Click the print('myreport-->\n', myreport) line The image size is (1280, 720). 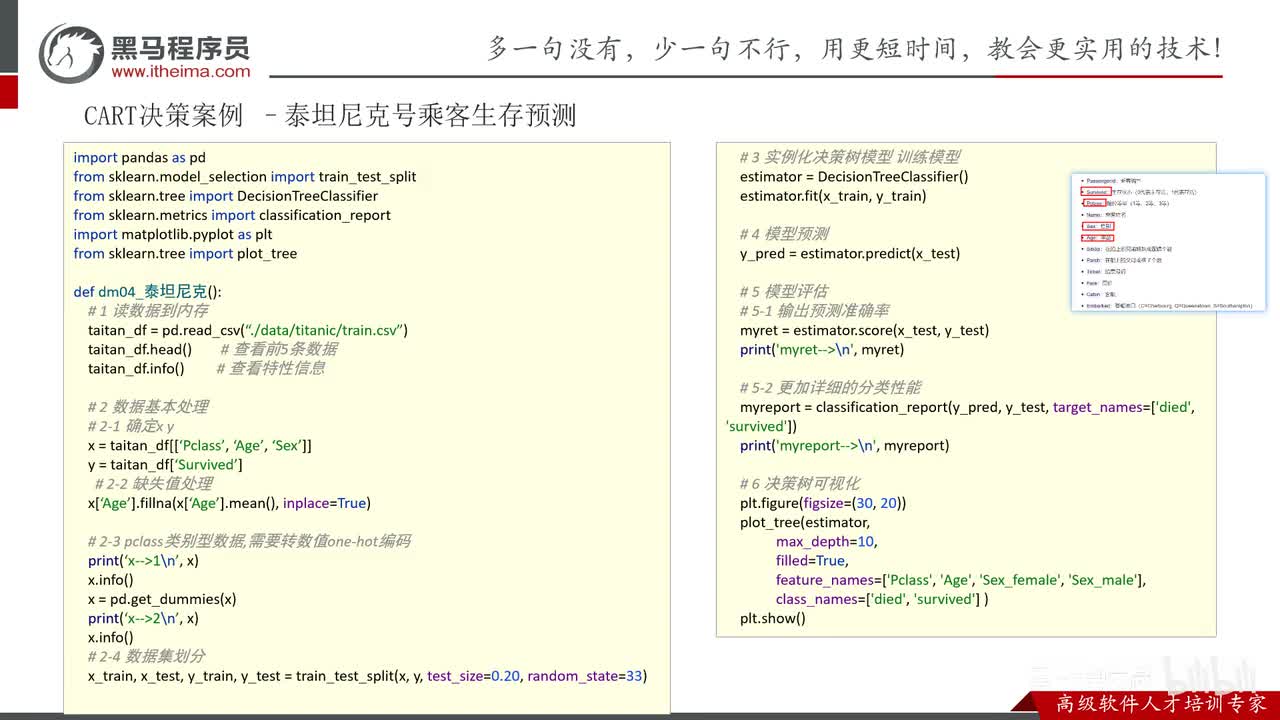[845, 445]
